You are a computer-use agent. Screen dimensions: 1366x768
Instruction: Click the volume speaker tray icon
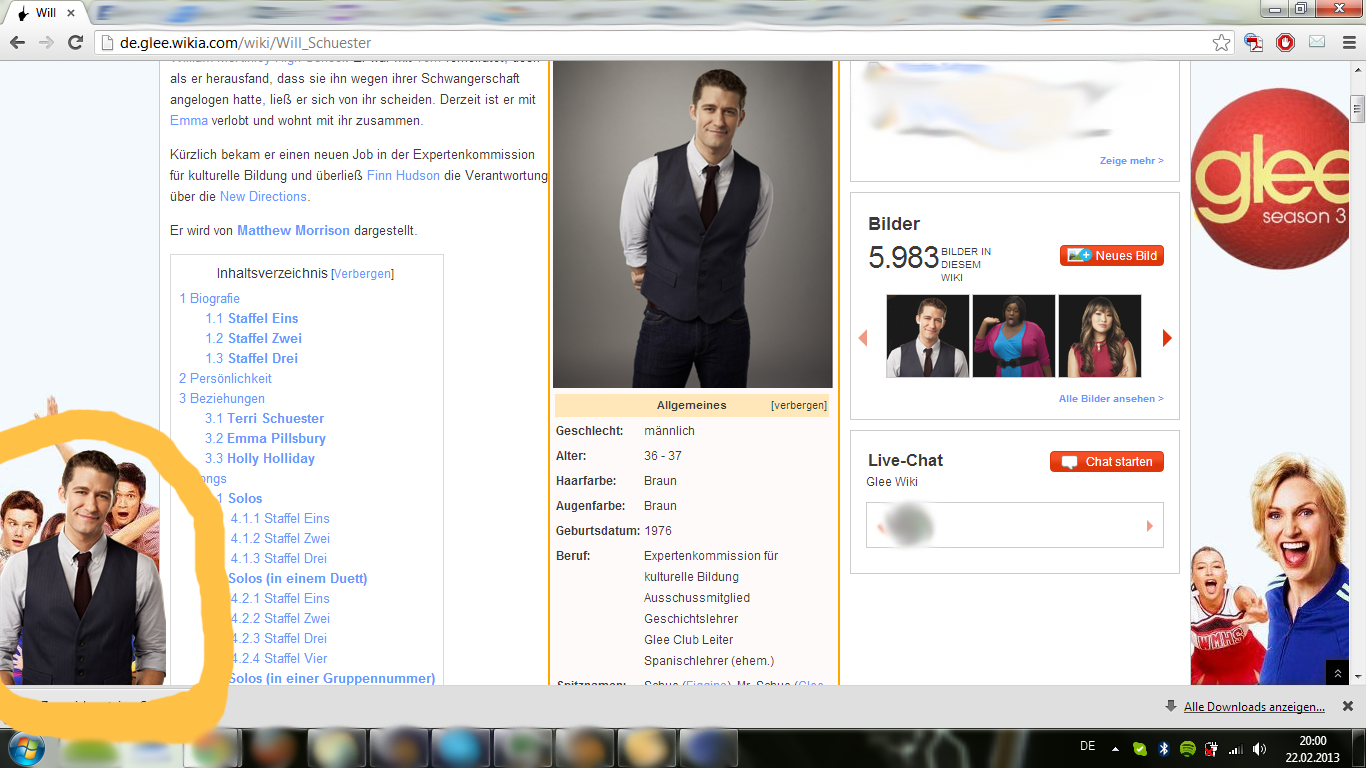(1259, 748)
